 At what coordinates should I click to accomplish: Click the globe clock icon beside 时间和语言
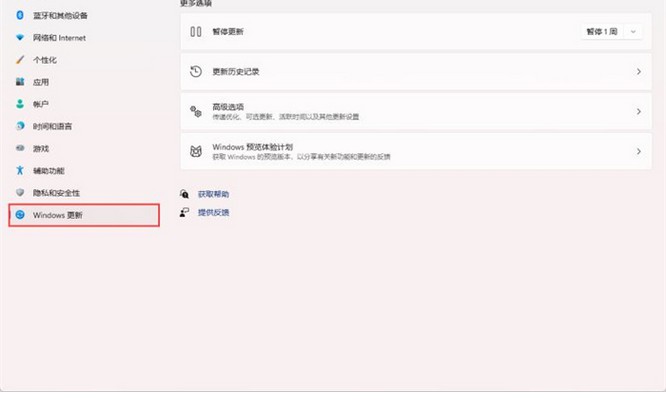(x=19, y=126)
